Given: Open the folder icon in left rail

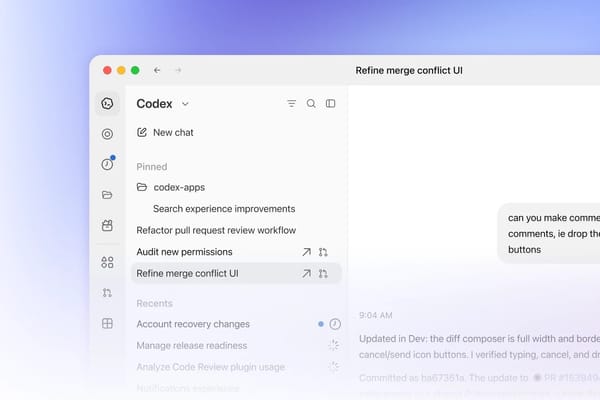Looking at the screenshot, I should coord(107,195).
